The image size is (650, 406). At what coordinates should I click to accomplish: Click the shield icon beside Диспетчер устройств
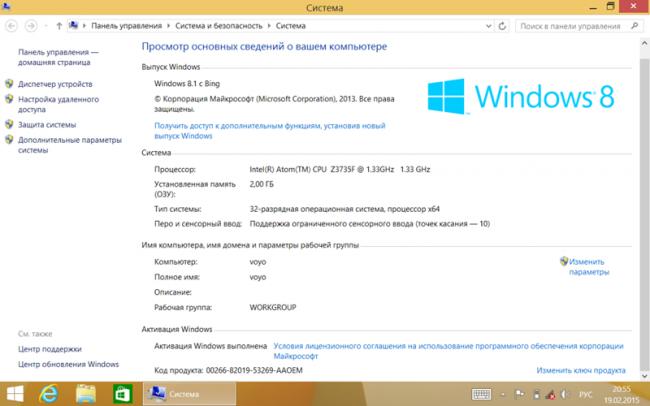coord(9,83)
